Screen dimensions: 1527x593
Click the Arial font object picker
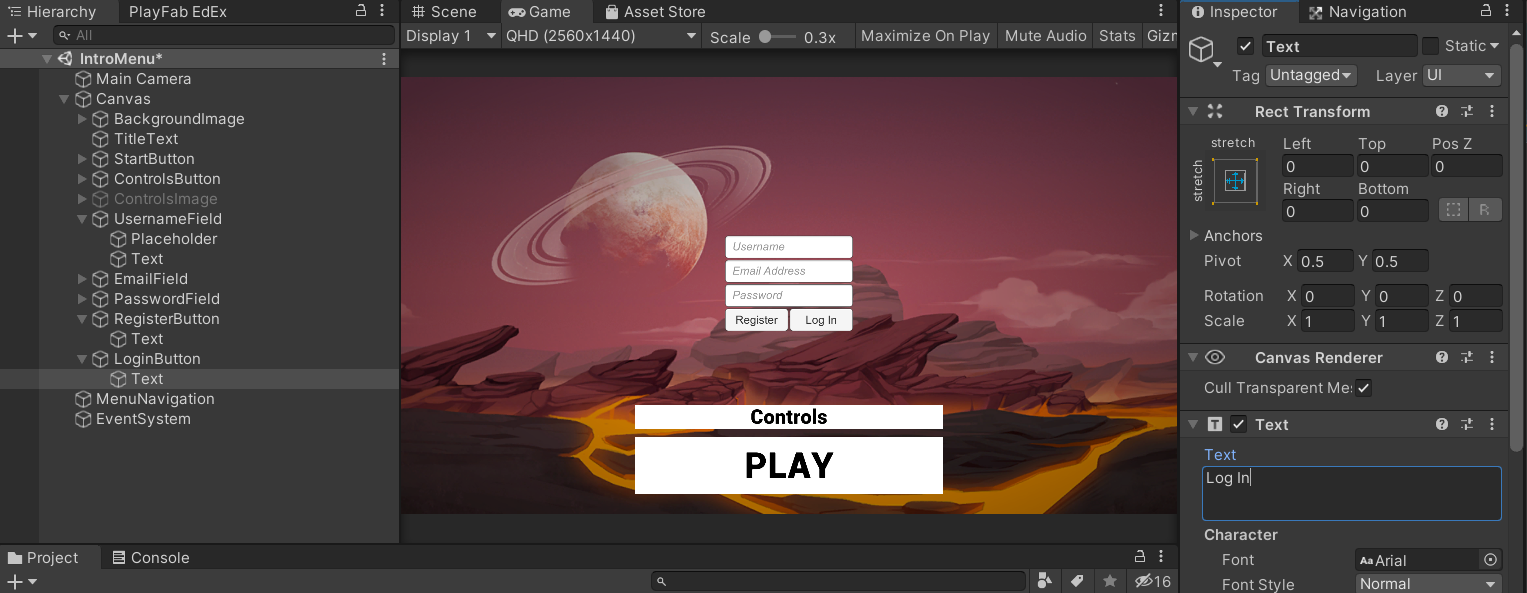[x=1490, y=560]
